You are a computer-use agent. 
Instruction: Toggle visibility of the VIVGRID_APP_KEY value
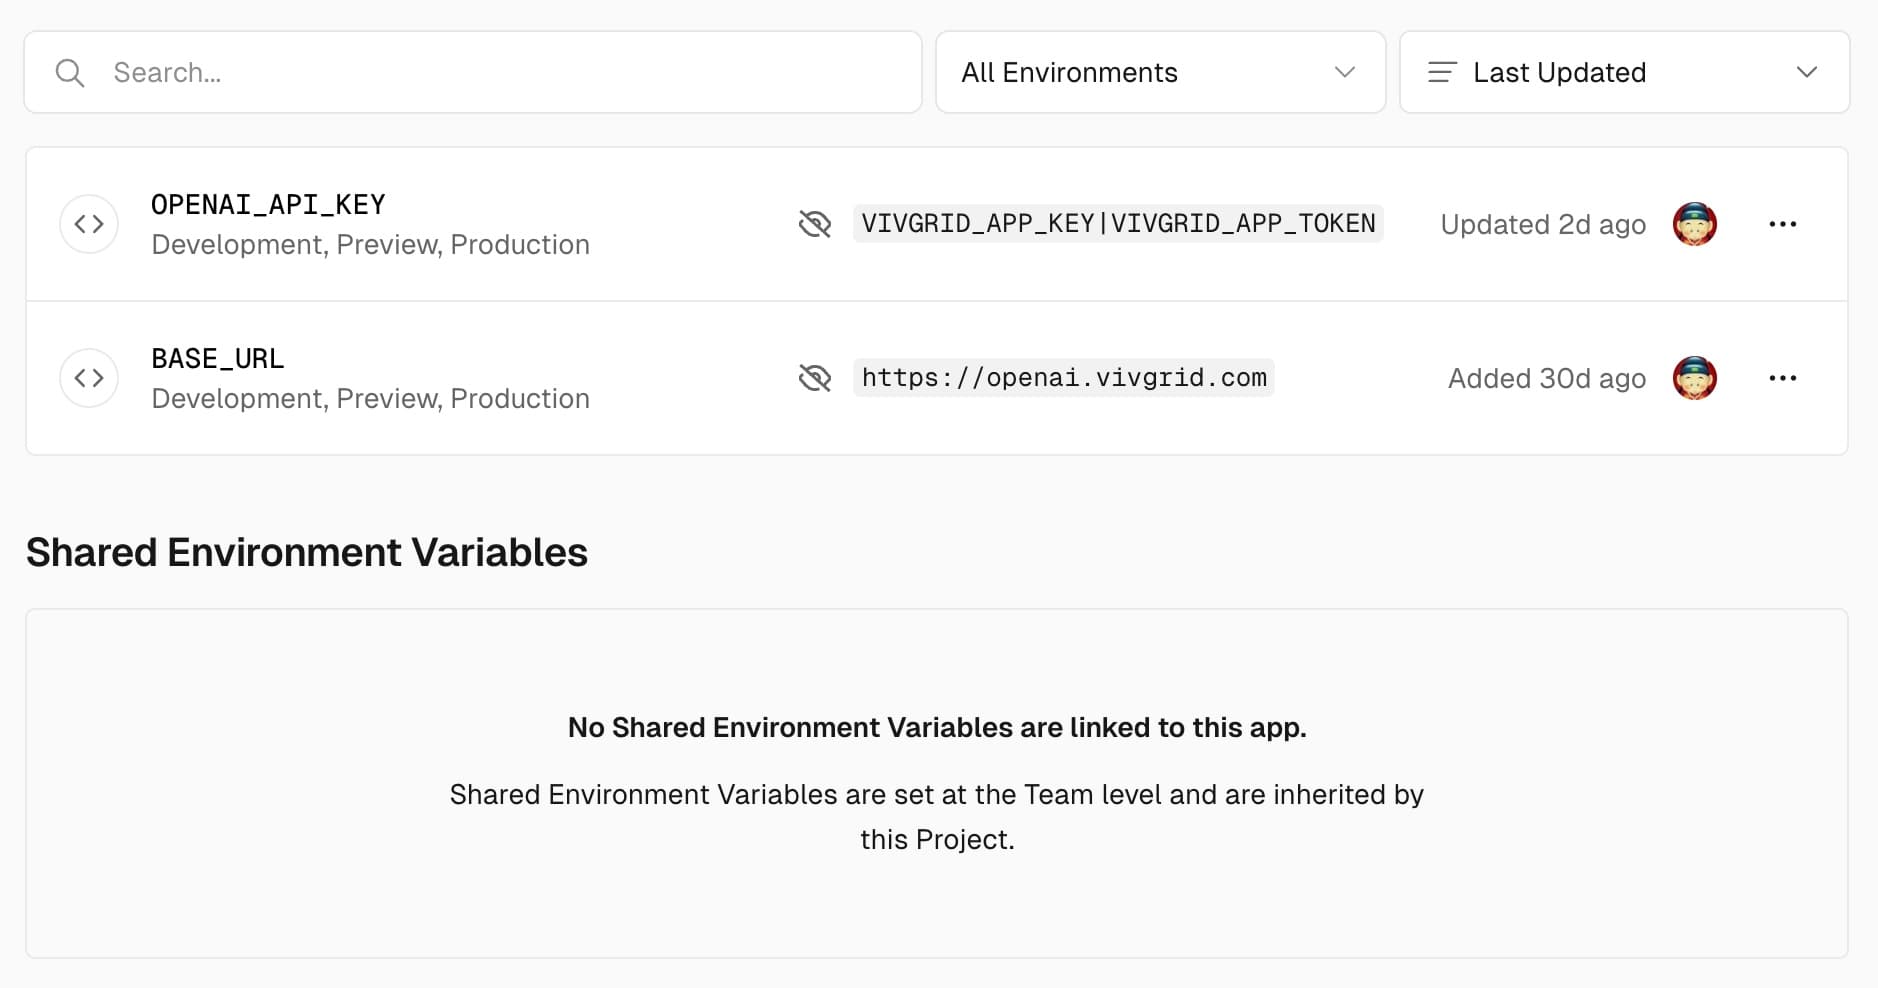pyautogui.click(x=814, y=223)
